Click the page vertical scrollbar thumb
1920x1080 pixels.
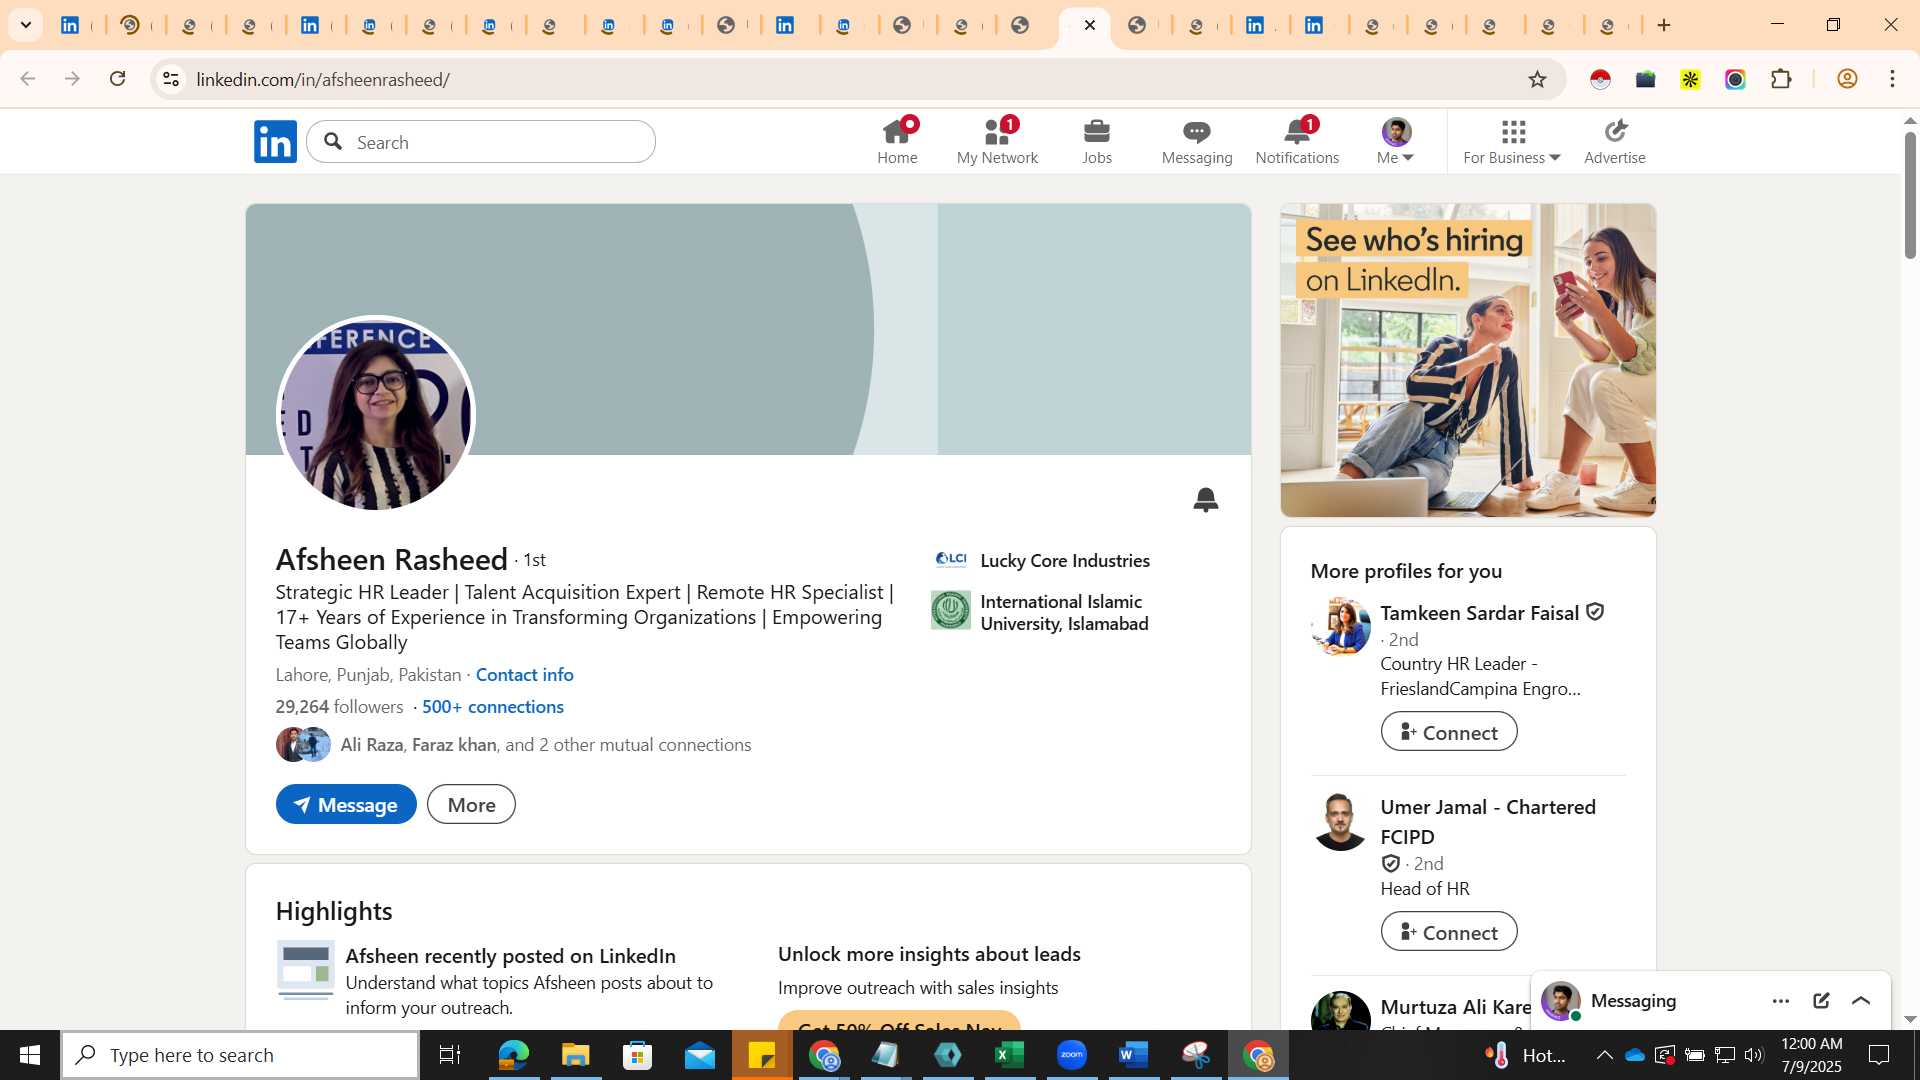1910,195
